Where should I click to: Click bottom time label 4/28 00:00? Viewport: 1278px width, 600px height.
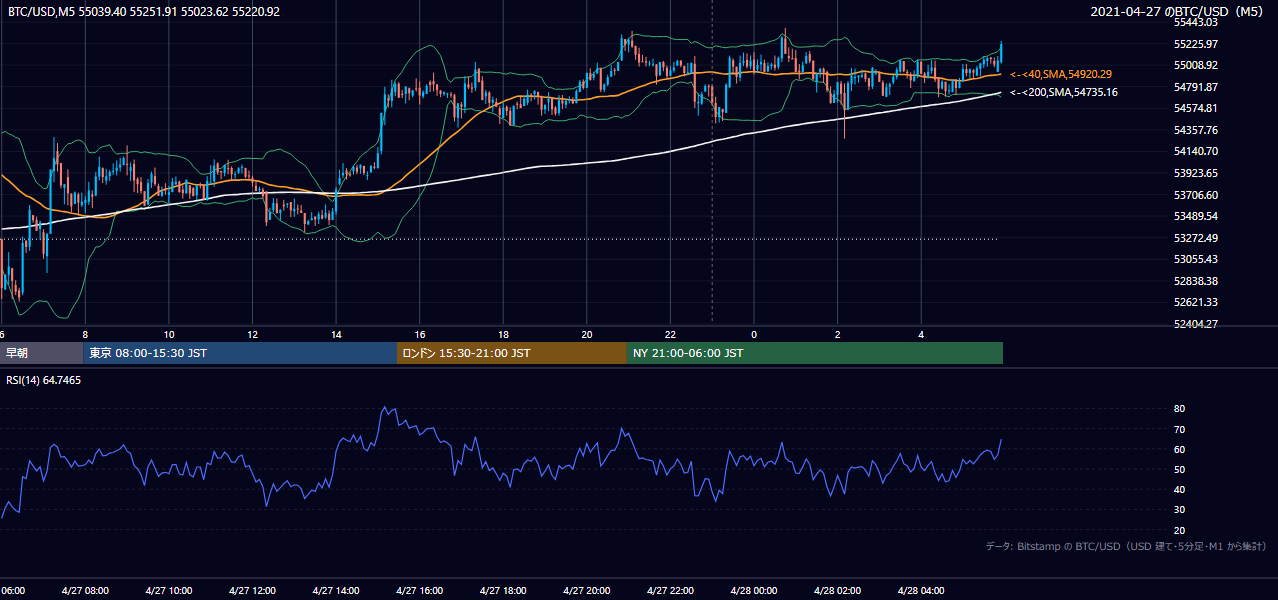(754, 590)
